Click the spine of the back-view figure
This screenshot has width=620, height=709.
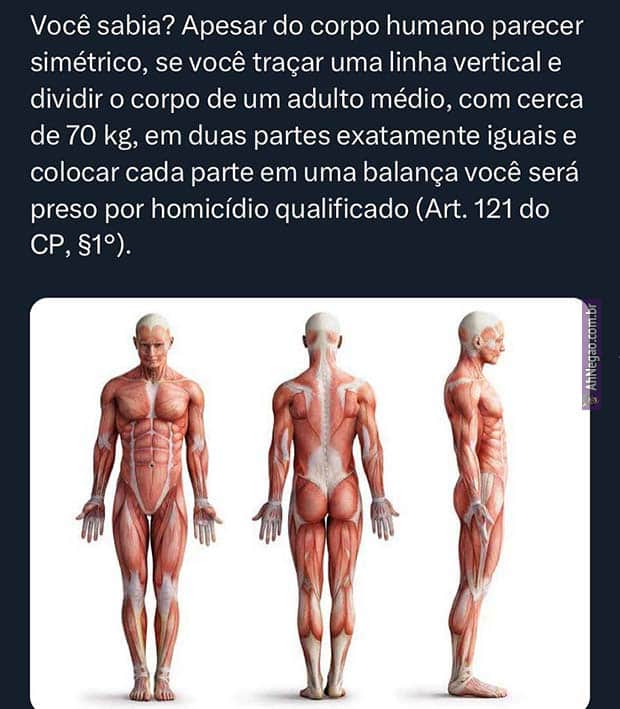point(323,425)
